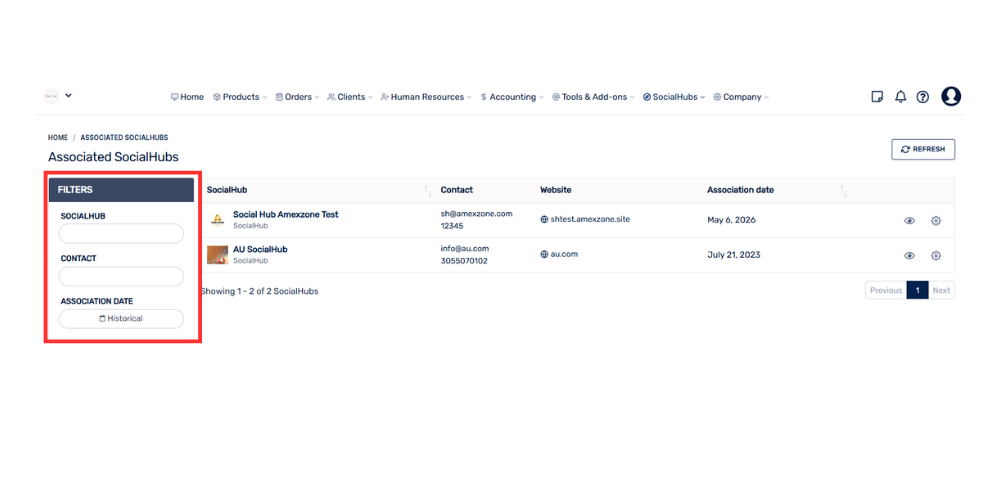The height and width of the screenshot is (500, 1000).
Task: Open the SocialHubs menu
Action: 674,97
